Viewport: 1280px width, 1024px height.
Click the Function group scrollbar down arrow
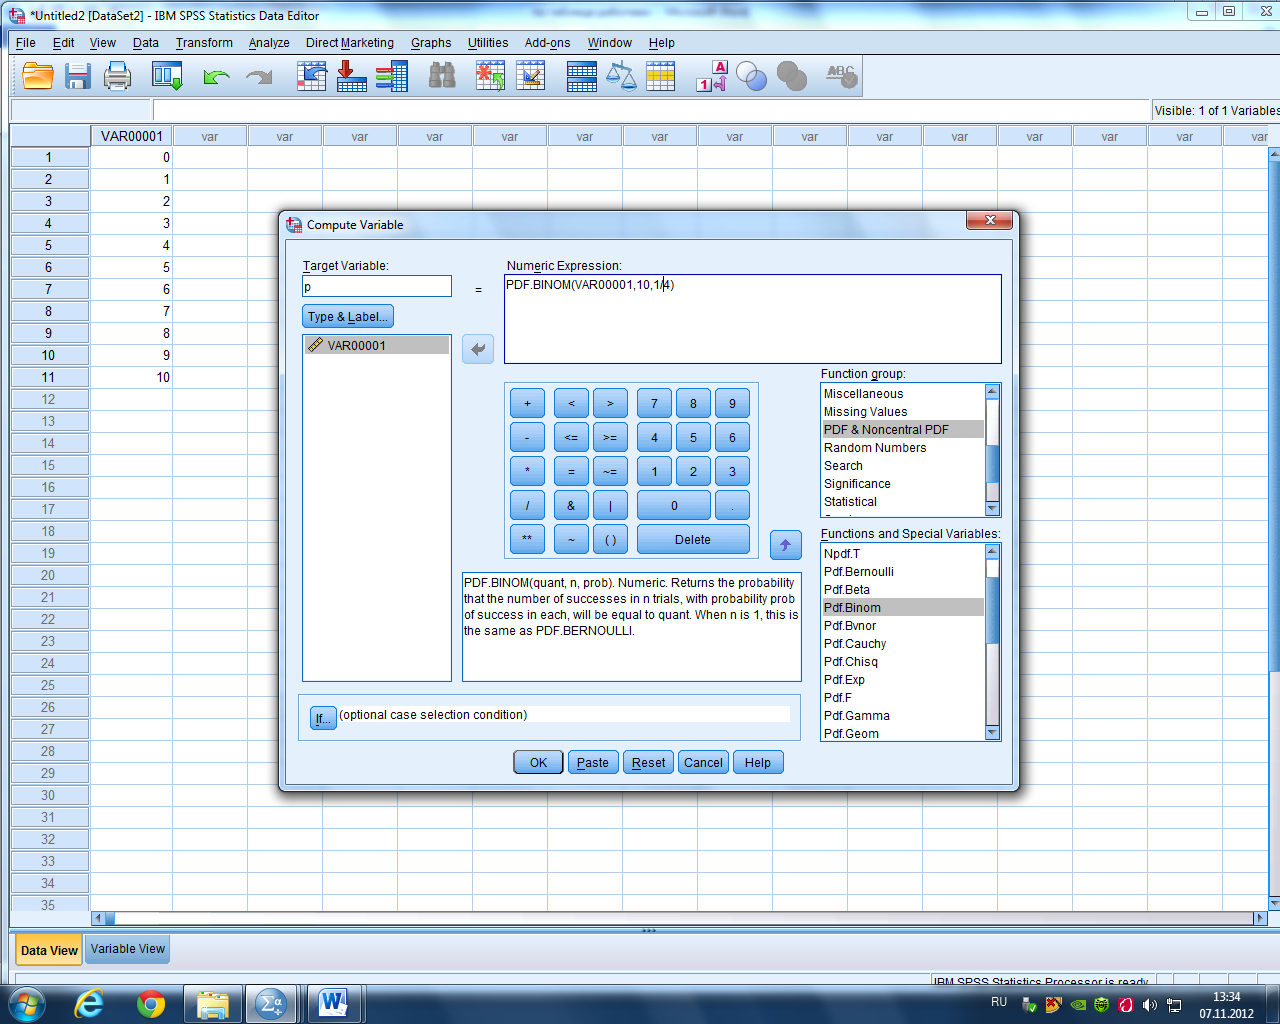coord(992,509)
